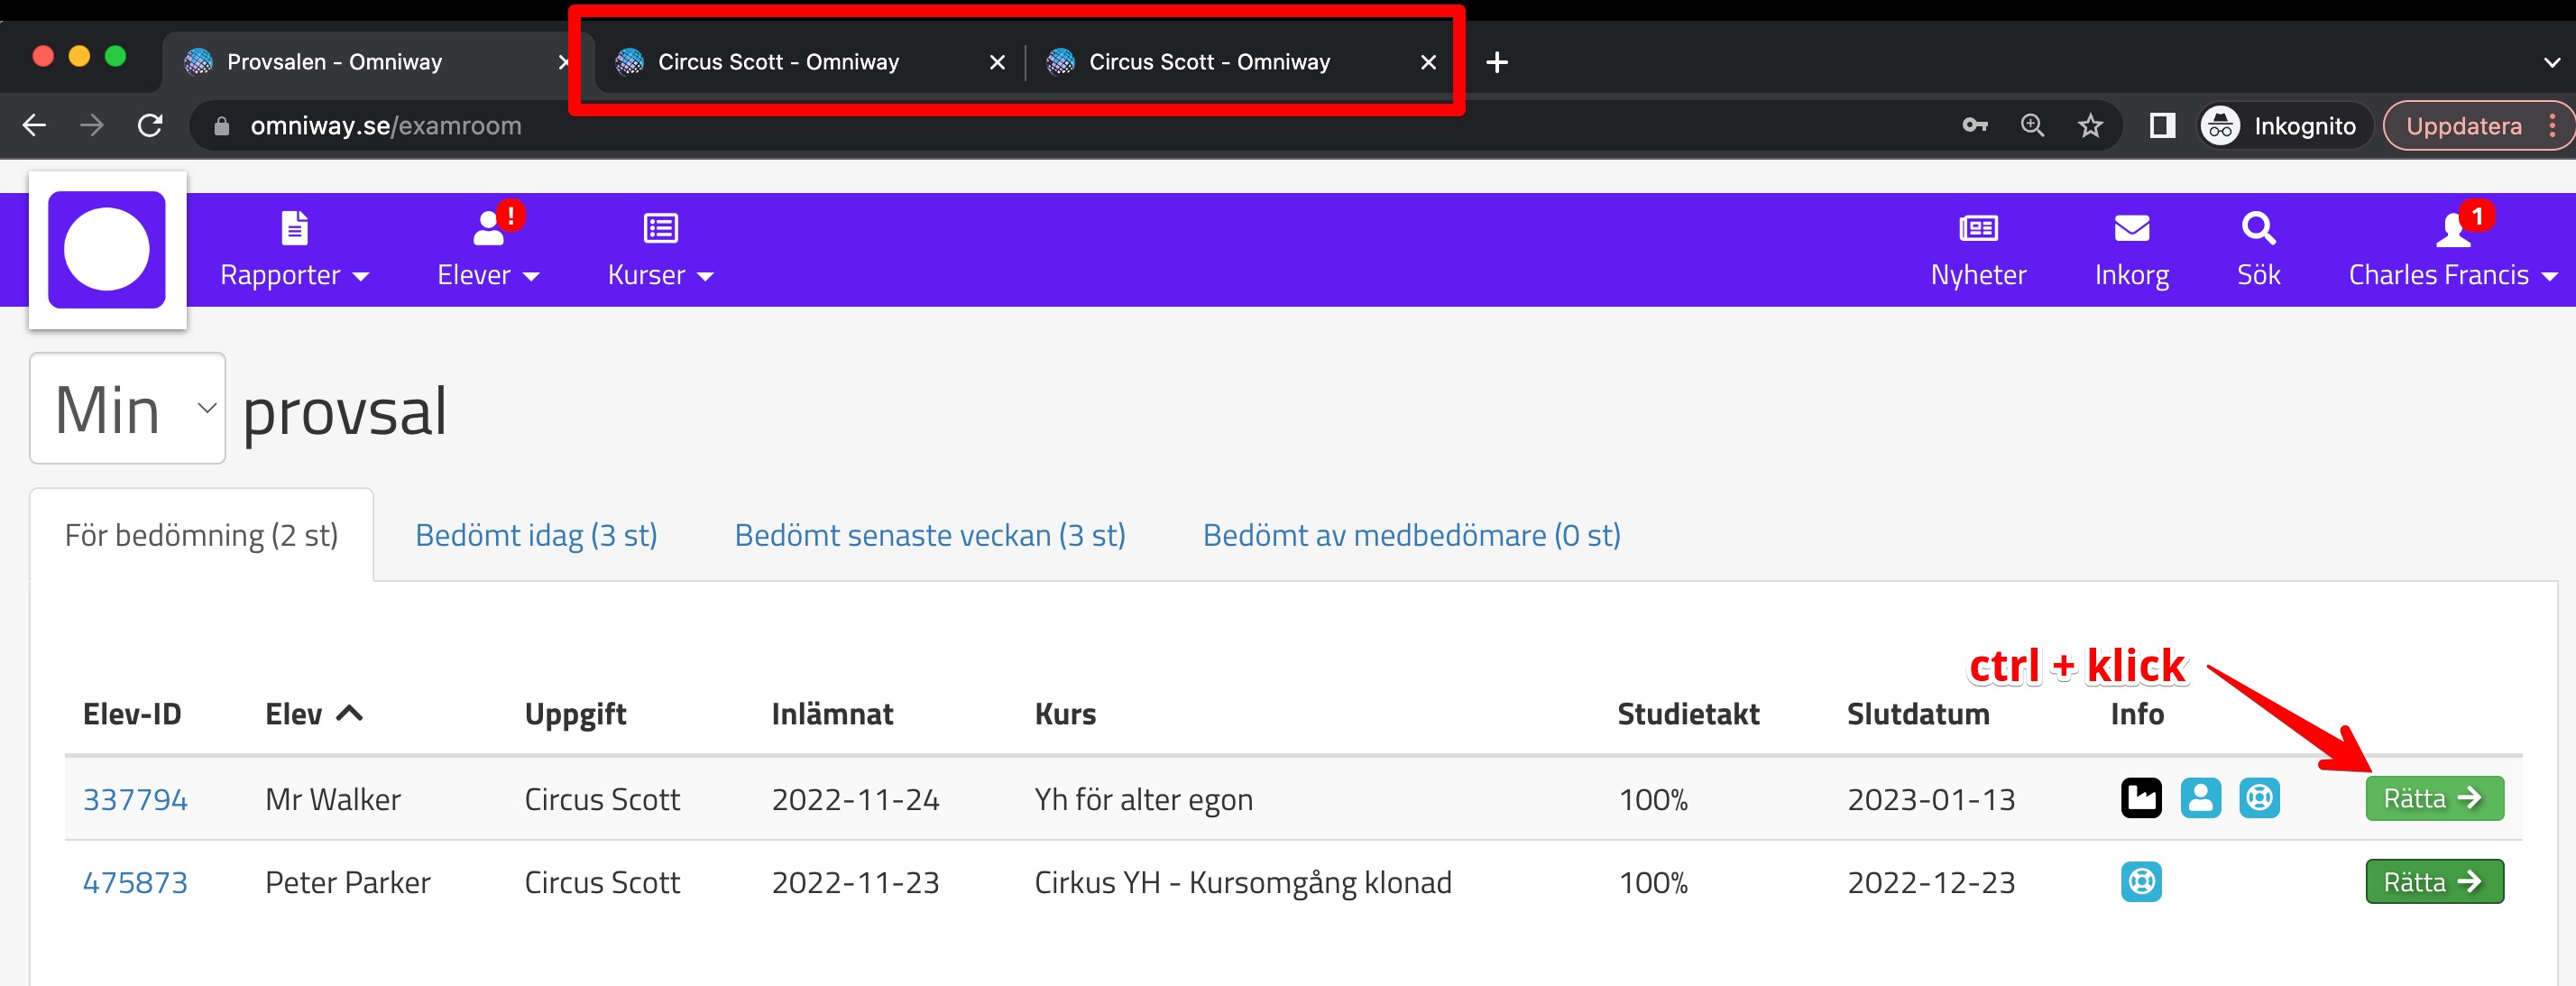
Task: Bookmark page with star icon
Action: [2090, 126]
